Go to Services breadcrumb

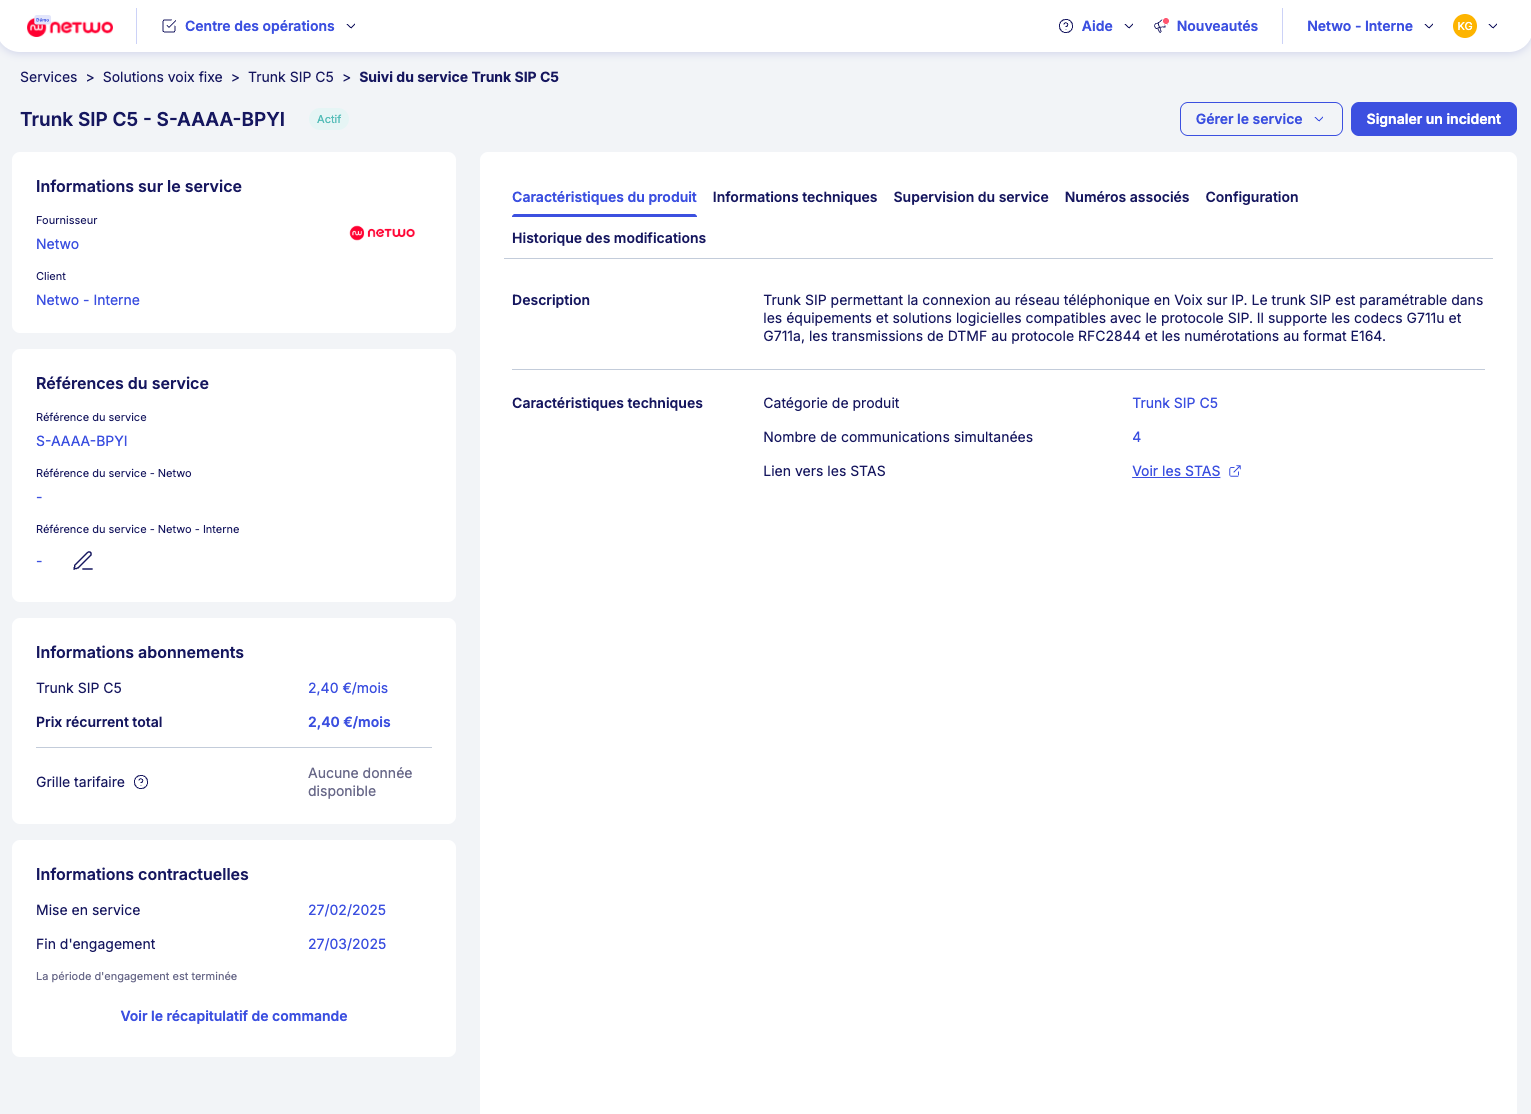point(48,77)
